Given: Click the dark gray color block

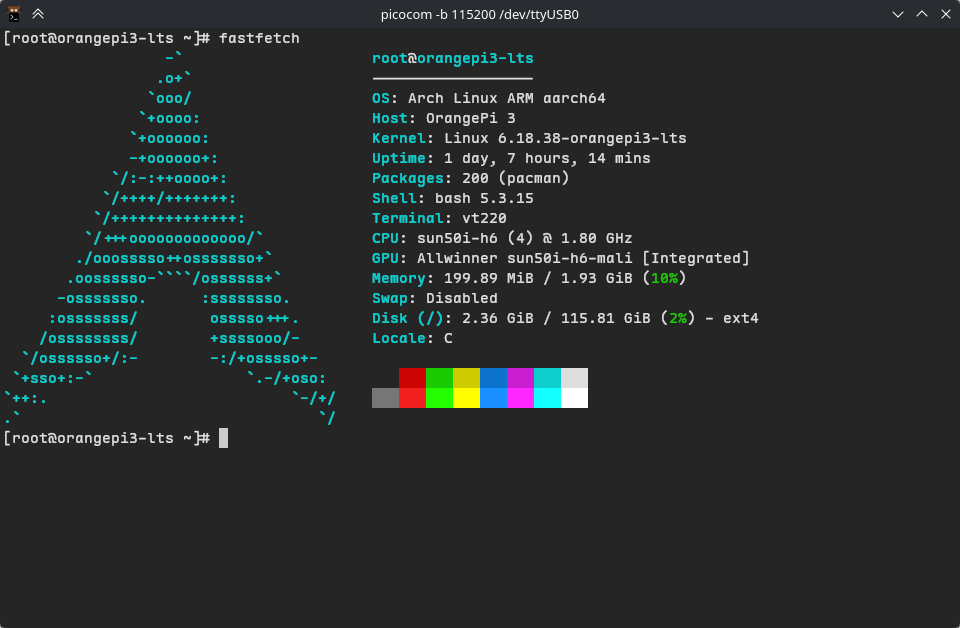Looking at the screenshot, I should (385, 398).
